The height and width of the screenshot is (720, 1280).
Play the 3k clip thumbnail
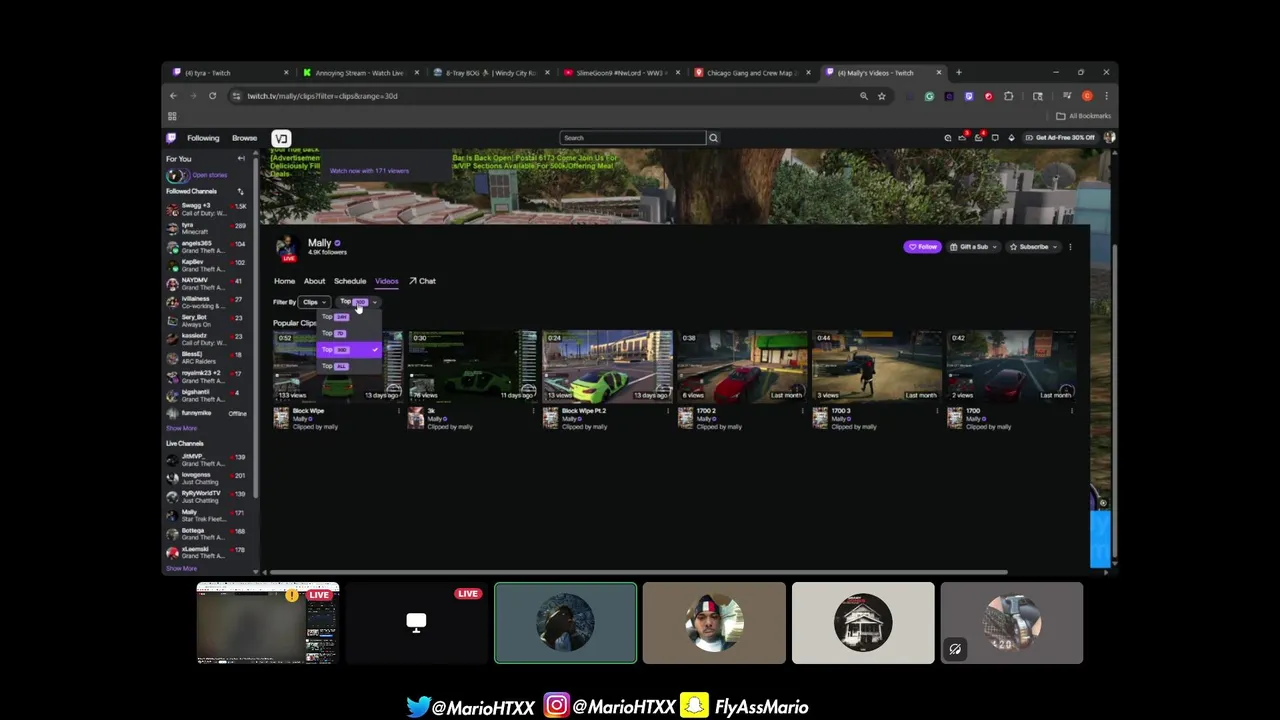point(472,366)
